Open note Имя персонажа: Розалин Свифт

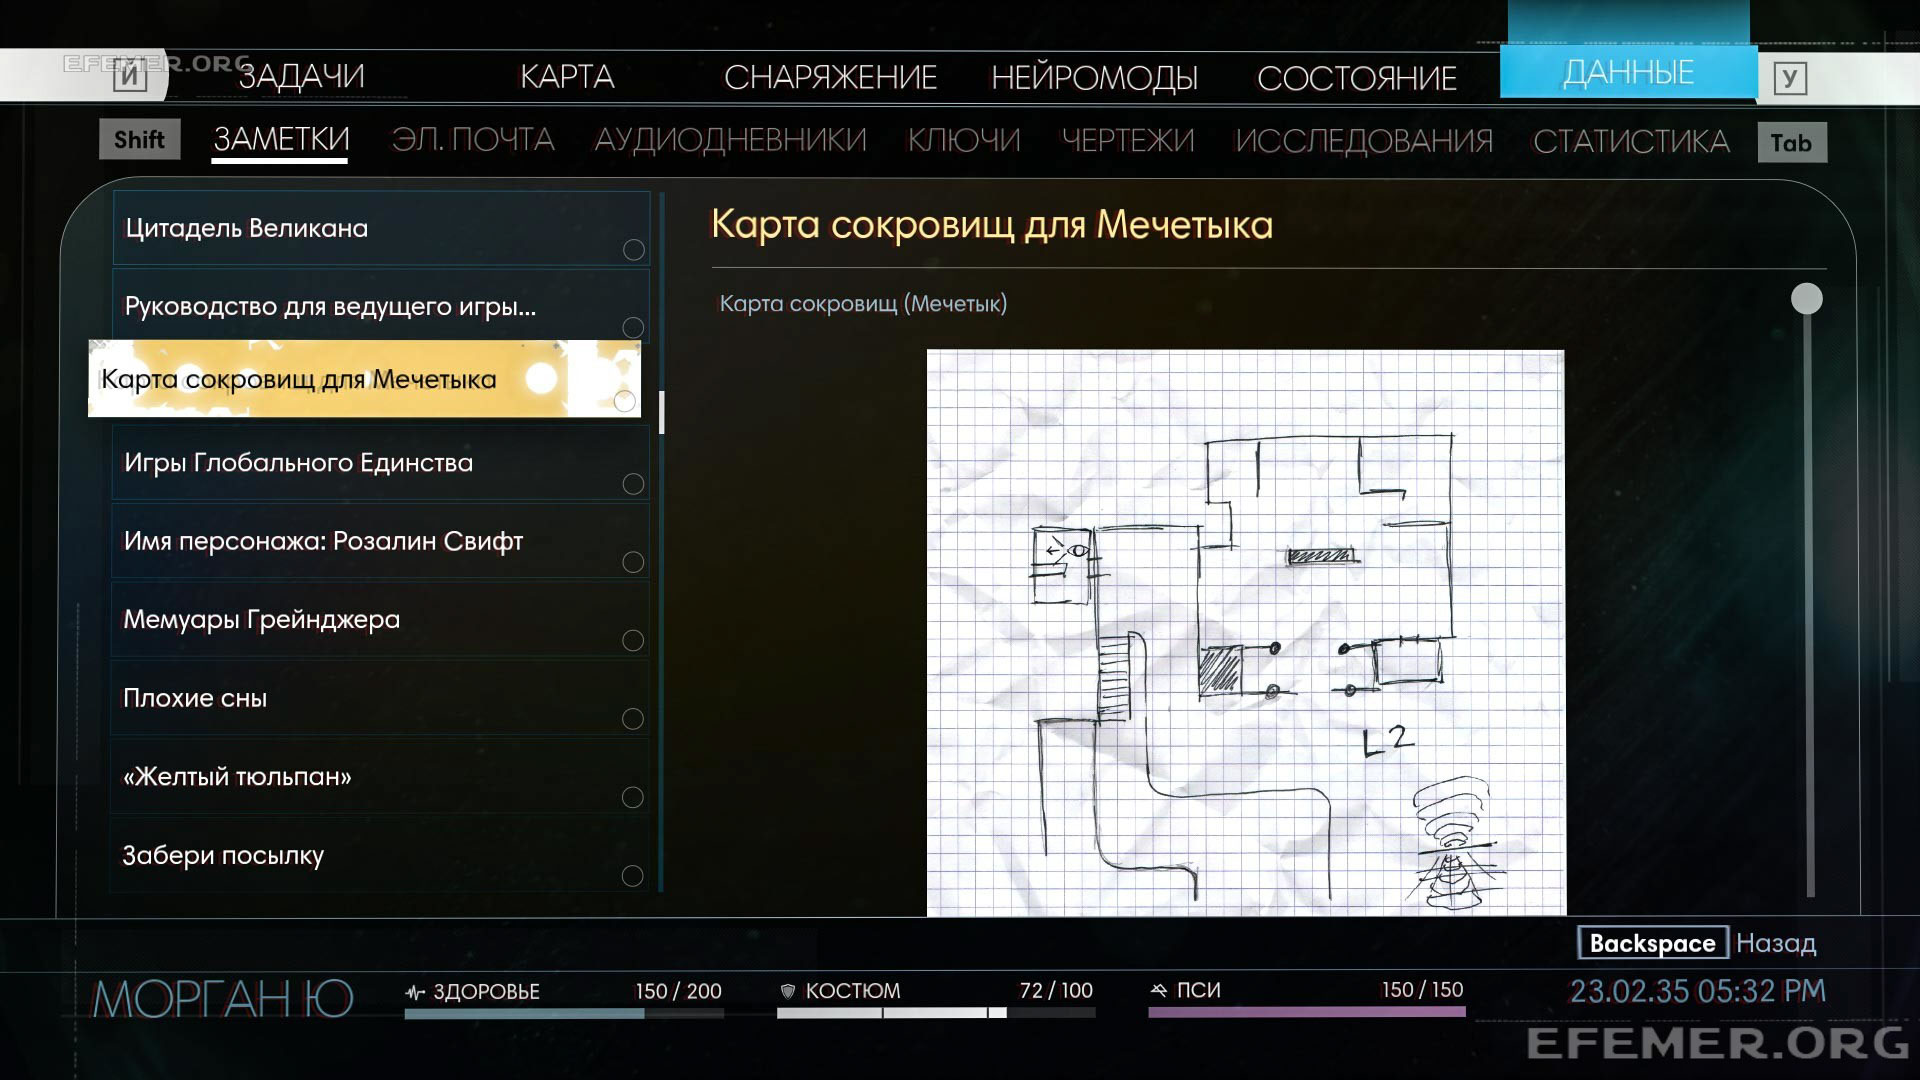pos(380,541)
